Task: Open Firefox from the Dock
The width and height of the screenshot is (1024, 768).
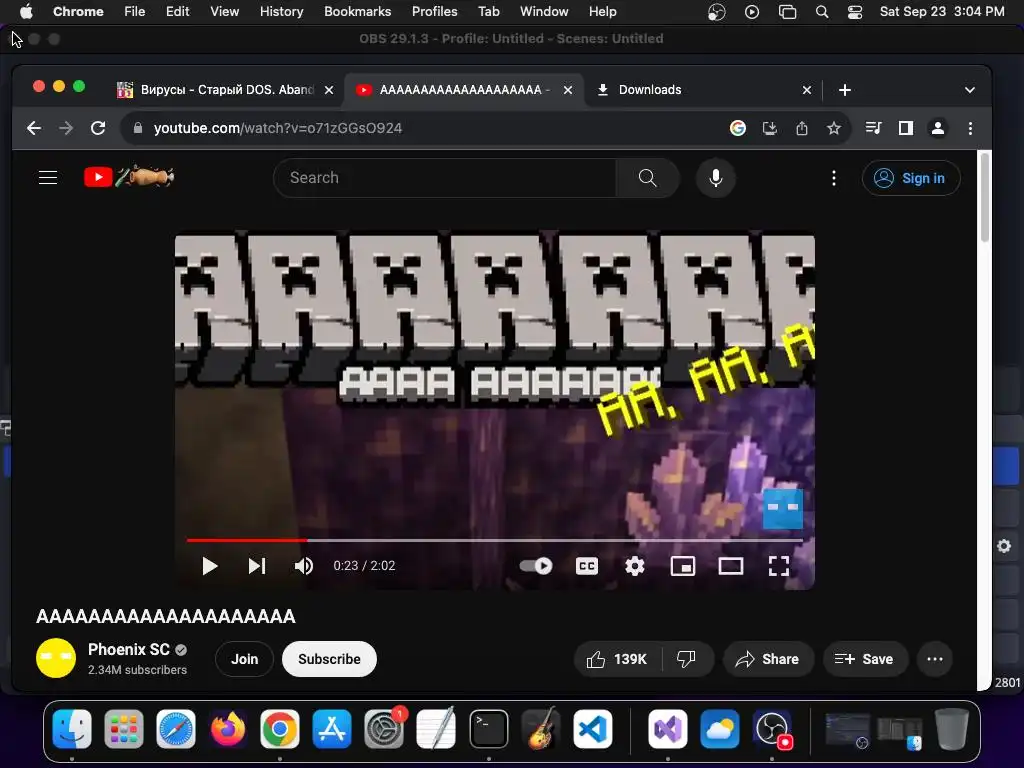Action: click(x=228, y=729)
